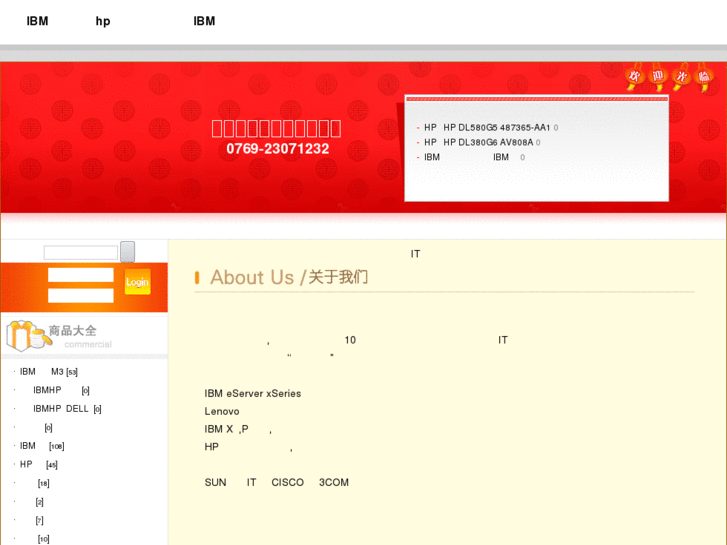Viewport: 727px width, 545px height.
Task: Open the HP [45] category
Action: point(38,464)
